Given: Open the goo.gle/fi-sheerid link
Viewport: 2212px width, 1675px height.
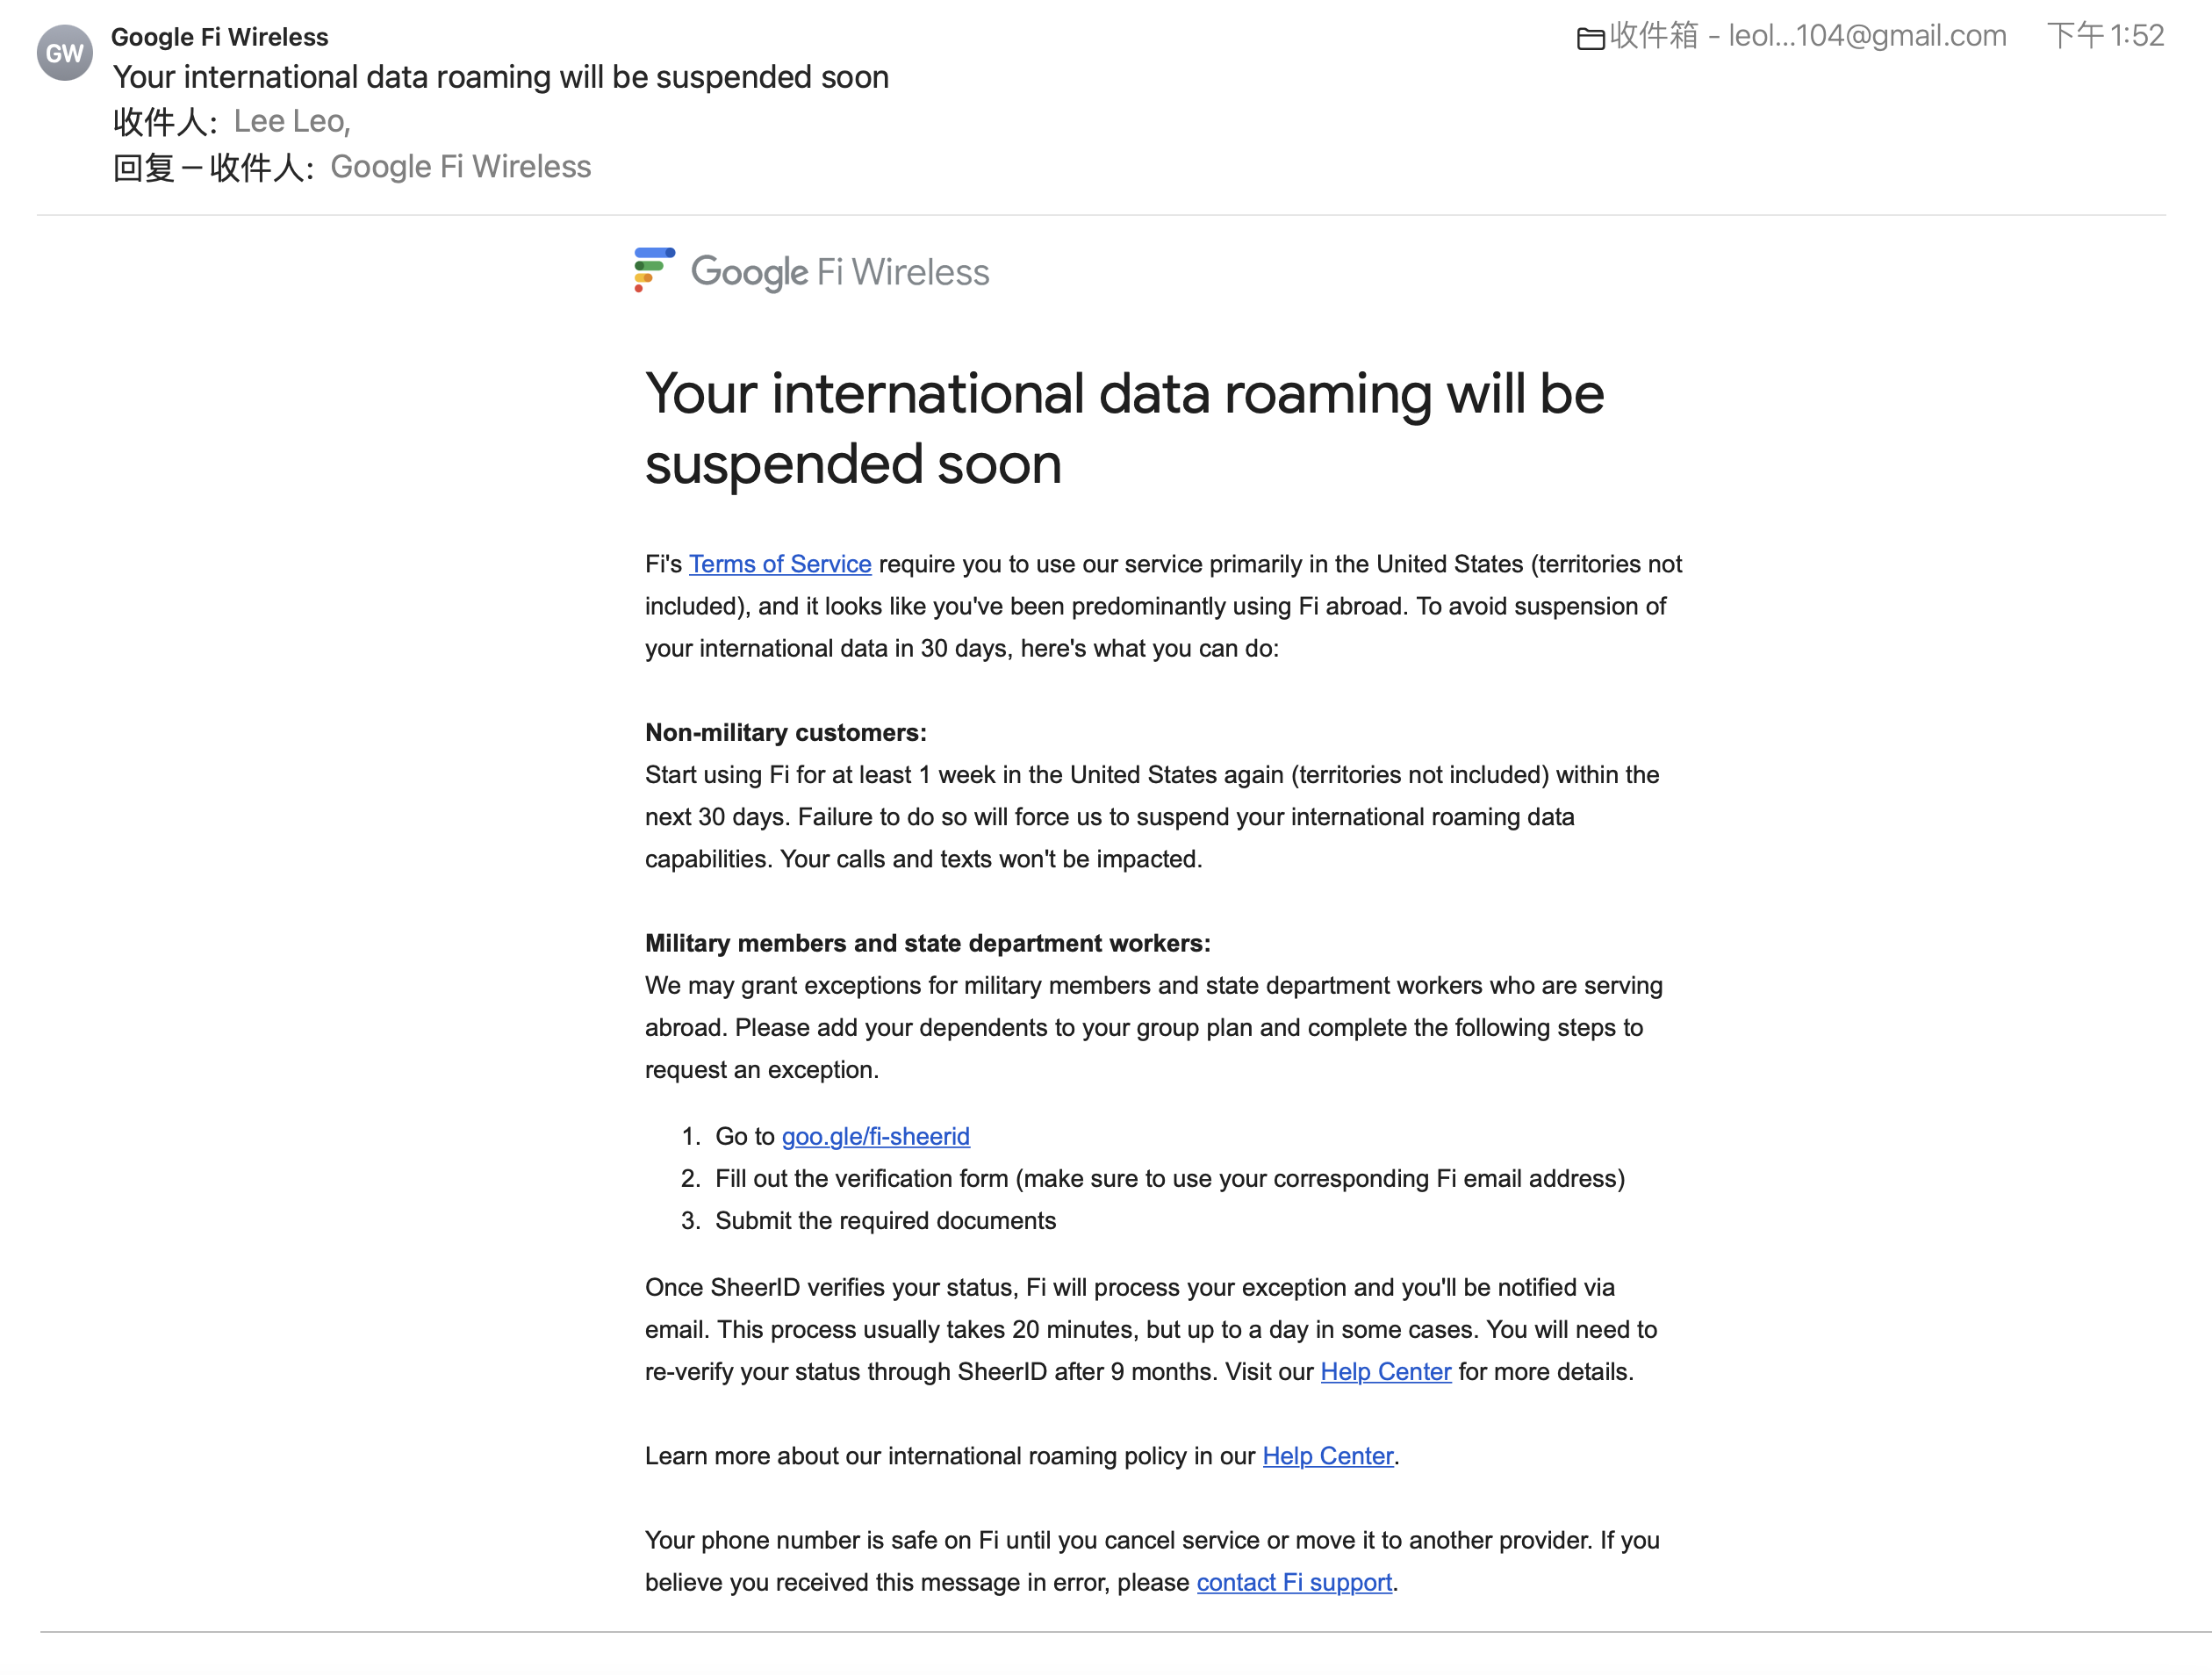Looking at the screenshot, I should (x=875, y=1136).
